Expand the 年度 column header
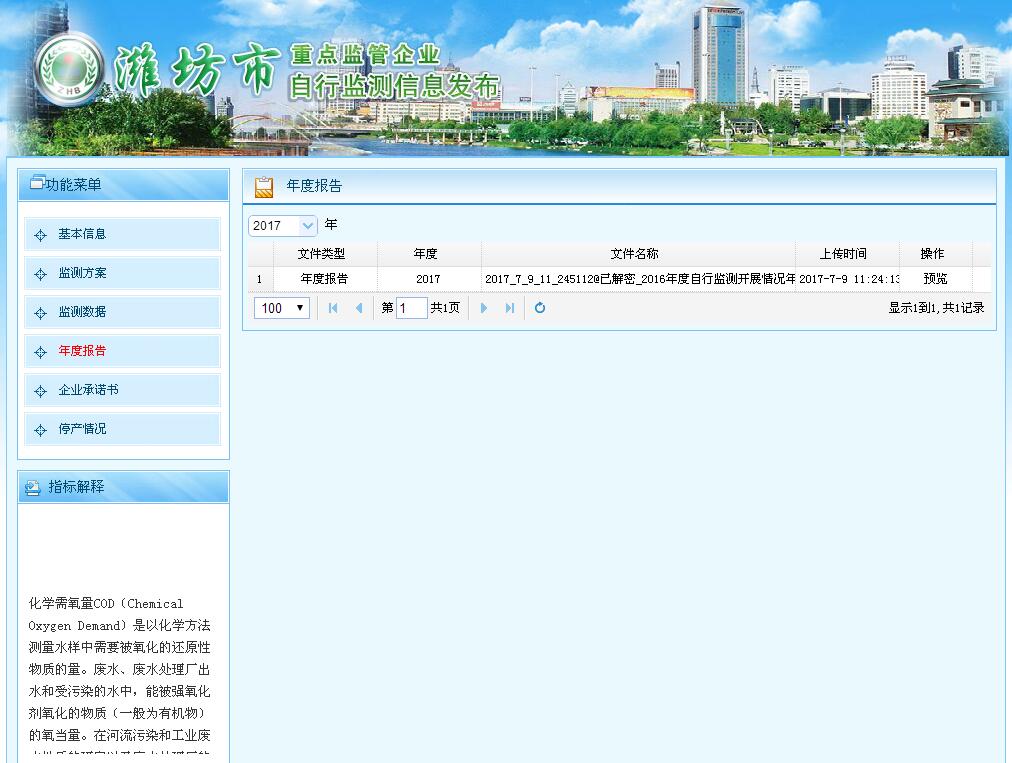The width and height of the screenshot is (1012, 763). tap(427, 253)
